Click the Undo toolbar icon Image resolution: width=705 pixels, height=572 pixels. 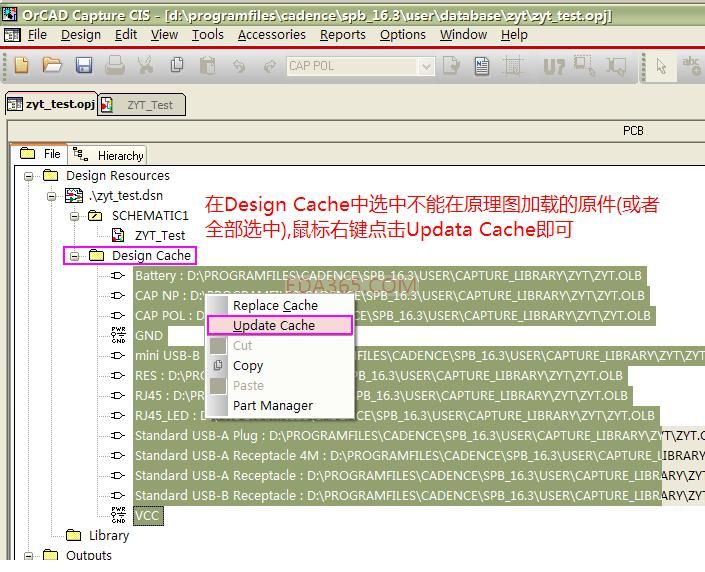point(239,67)
